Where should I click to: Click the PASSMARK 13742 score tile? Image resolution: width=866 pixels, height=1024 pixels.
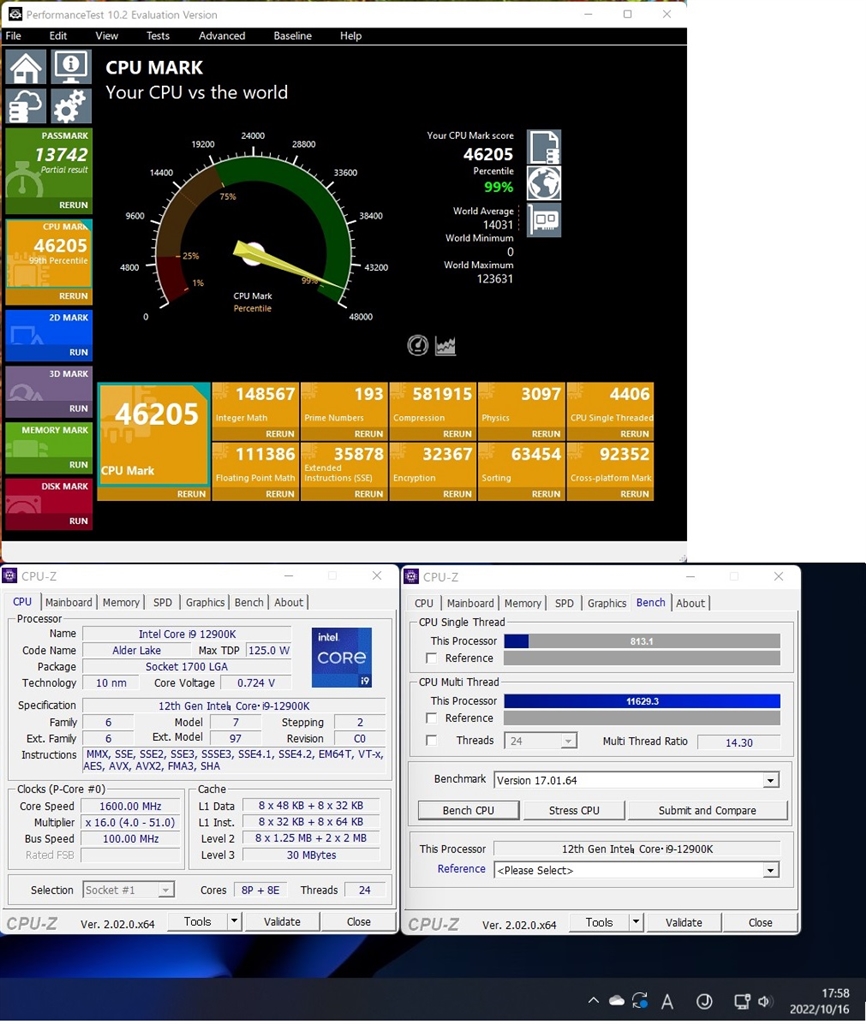(x=49, y=163)
